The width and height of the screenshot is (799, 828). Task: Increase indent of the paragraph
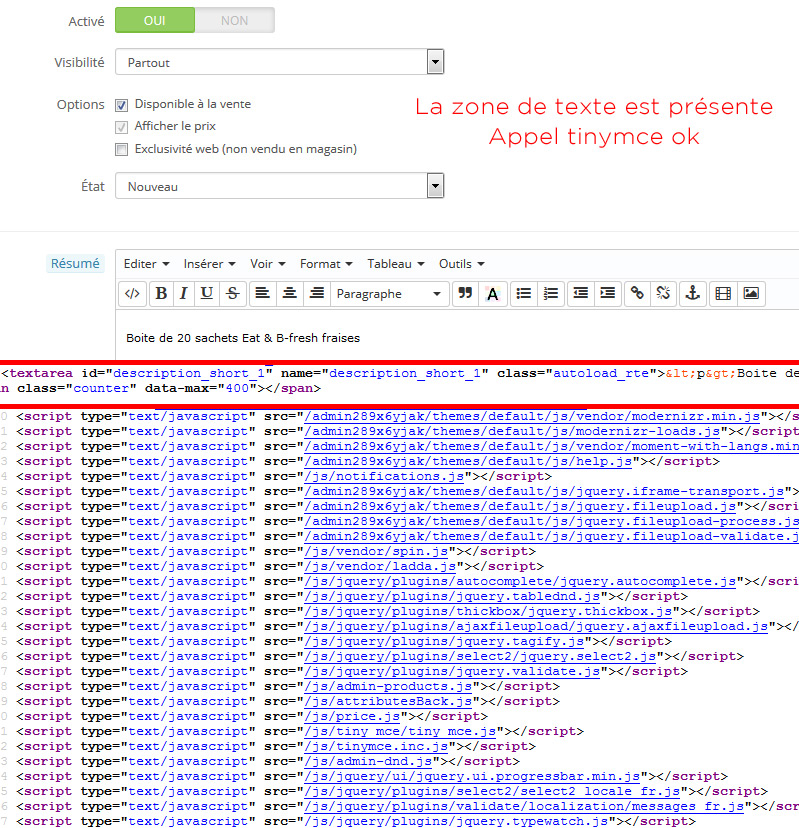click(x=607, y=294)
